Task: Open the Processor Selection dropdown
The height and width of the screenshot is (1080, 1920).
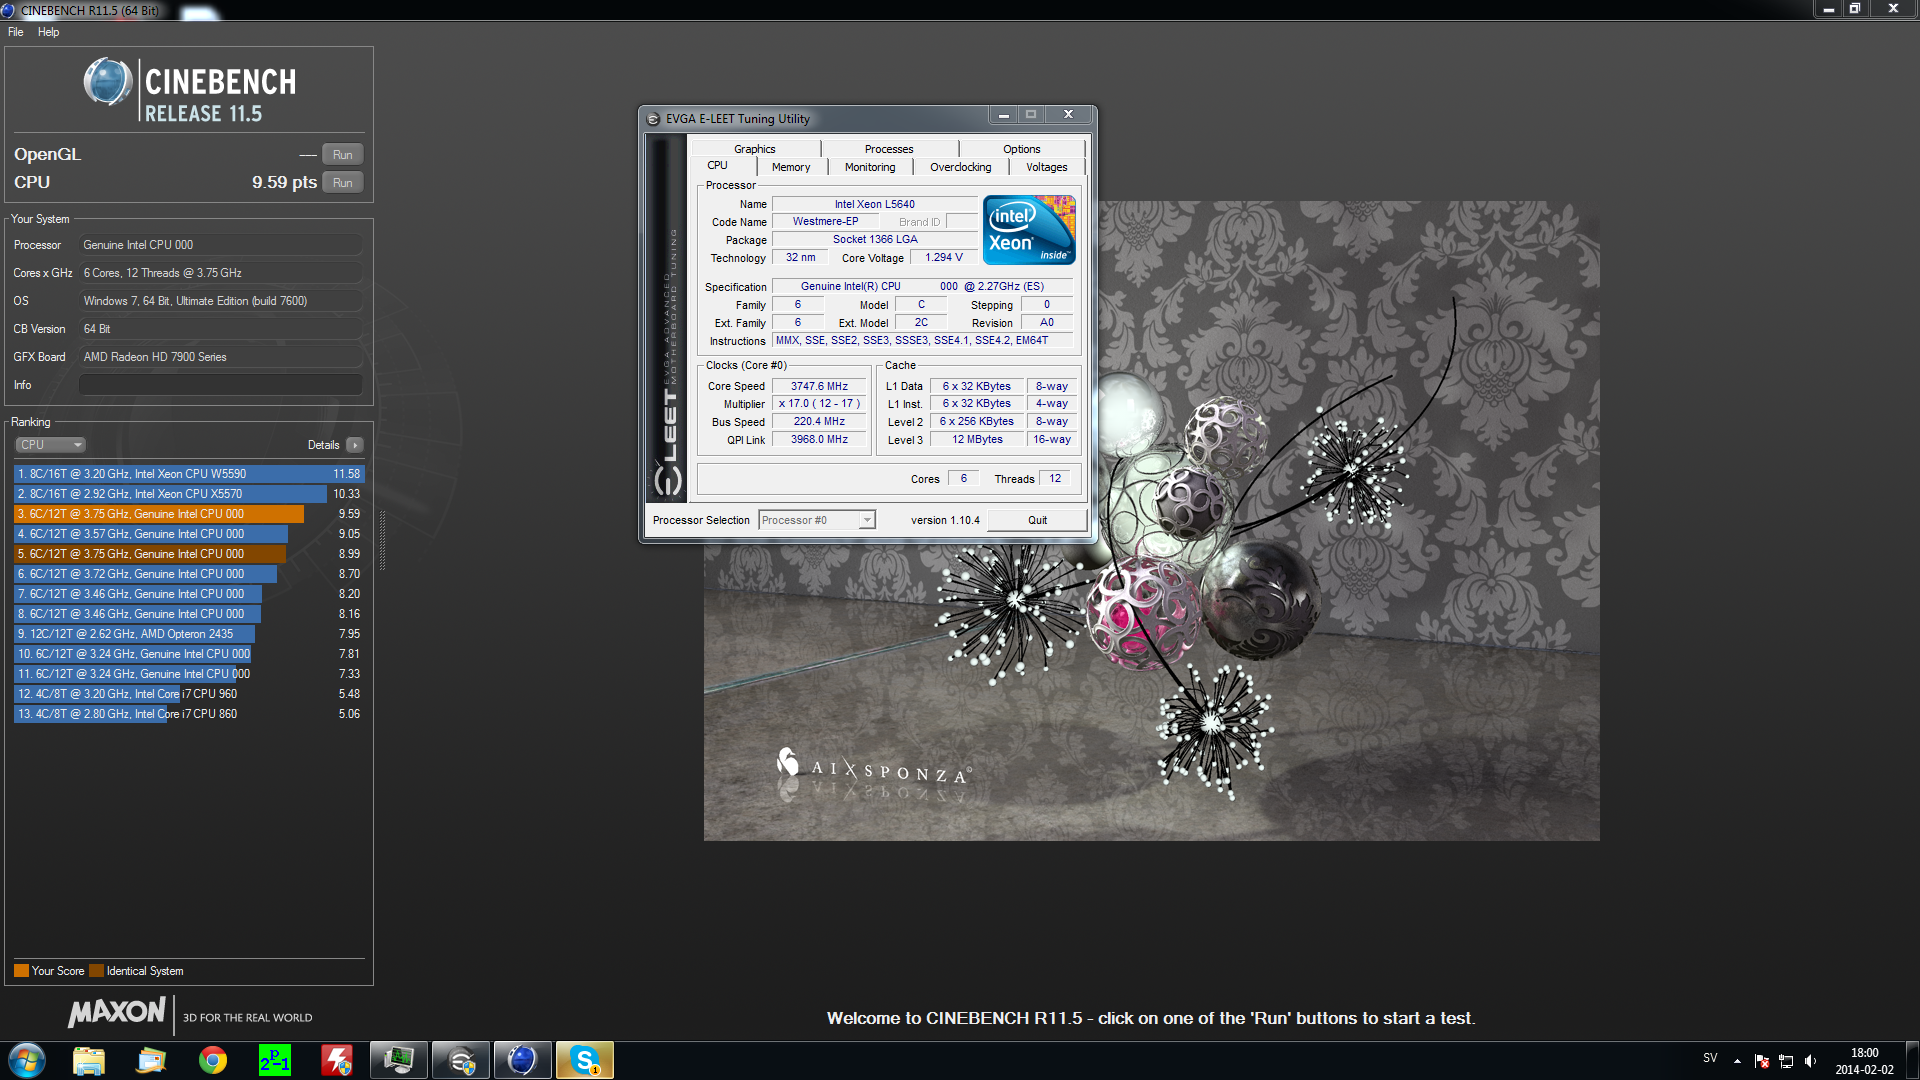Action: click(817, 520)
